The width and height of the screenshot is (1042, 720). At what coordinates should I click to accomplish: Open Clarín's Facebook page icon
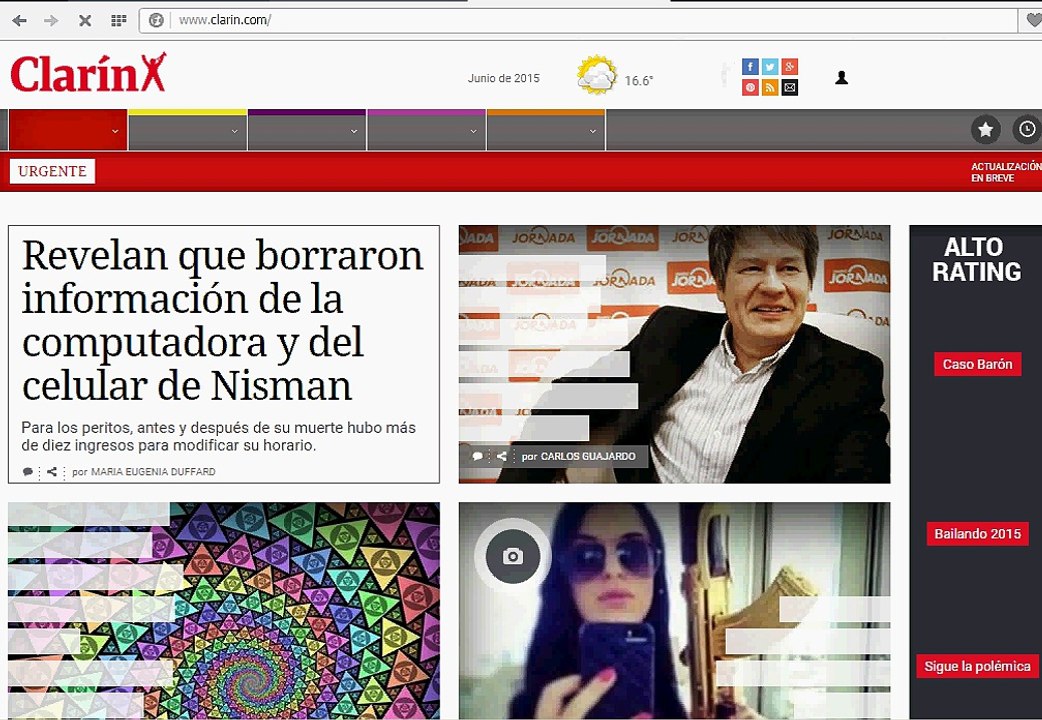(750, 66)
